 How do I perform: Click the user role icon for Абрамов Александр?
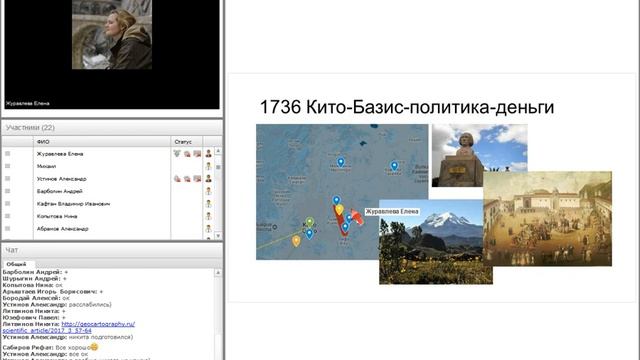coord(209,229)
